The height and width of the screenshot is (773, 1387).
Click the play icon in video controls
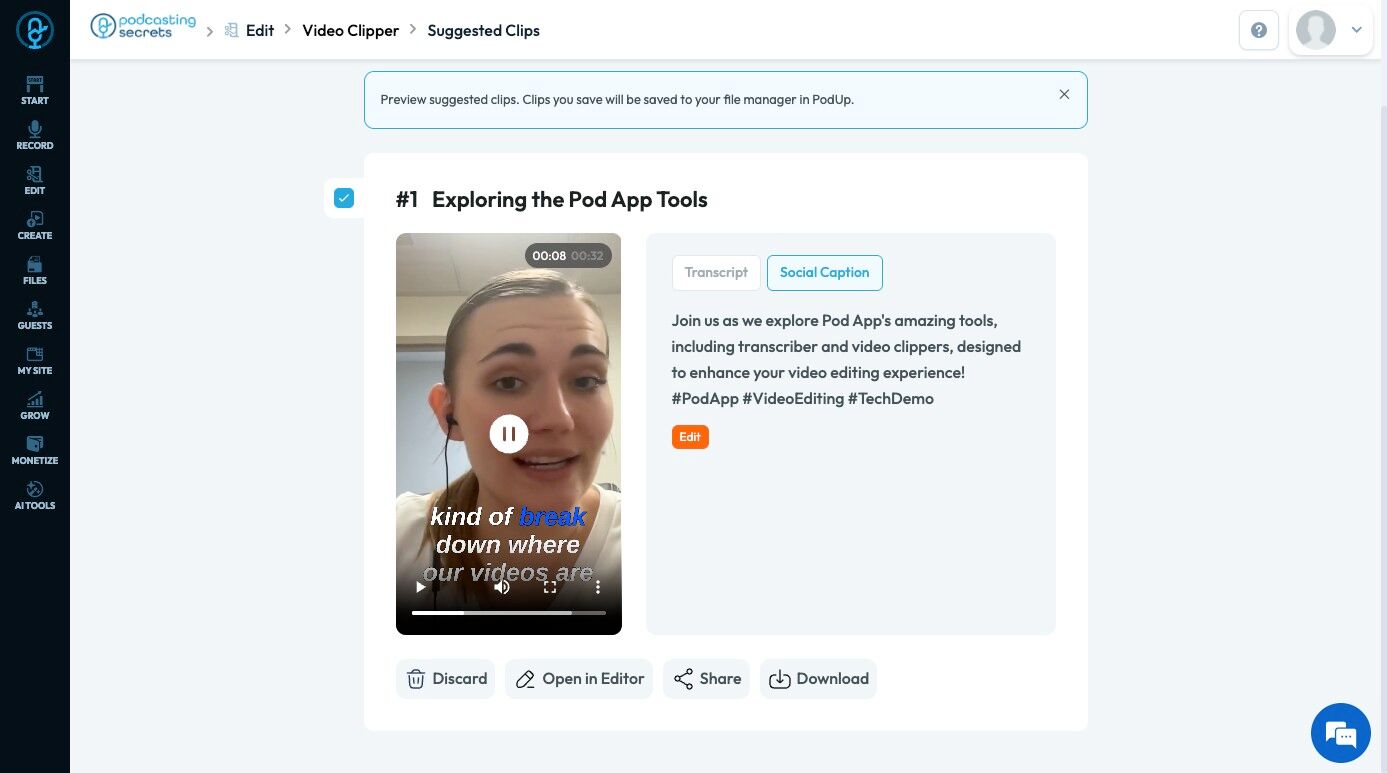point(421,587)
